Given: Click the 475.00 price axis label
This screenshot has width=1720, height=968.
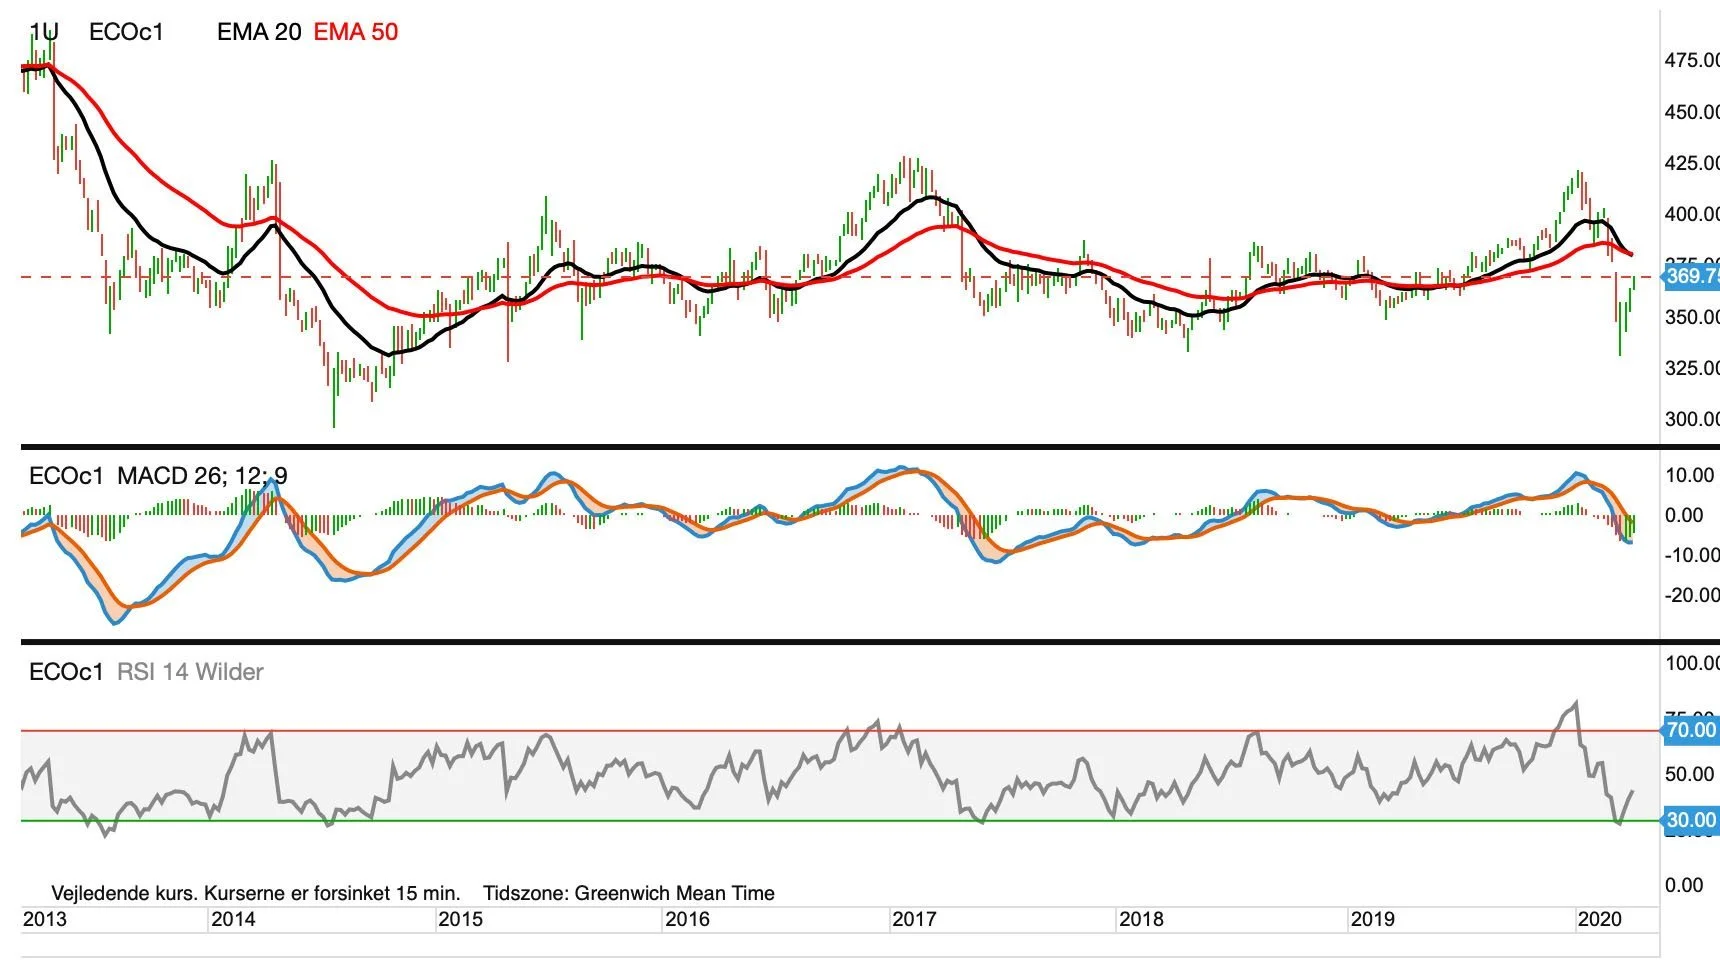Looking at the screenshot, I should pos(1692,61).
